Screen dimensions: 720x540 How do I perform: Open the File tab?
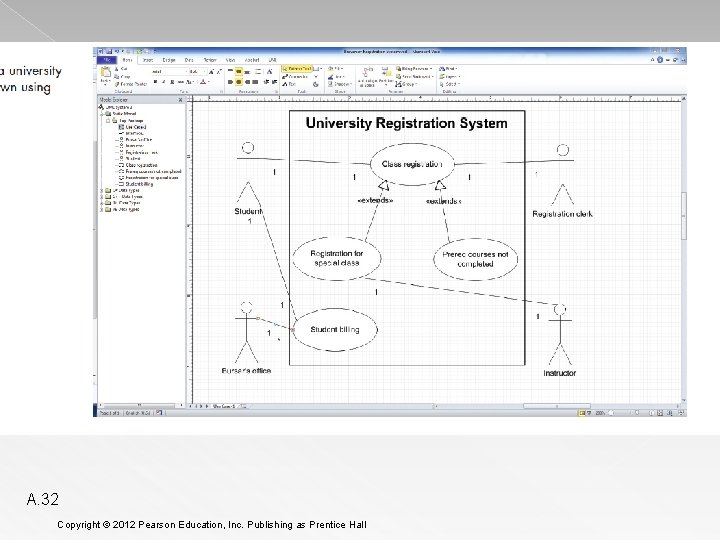click(107, 60)
